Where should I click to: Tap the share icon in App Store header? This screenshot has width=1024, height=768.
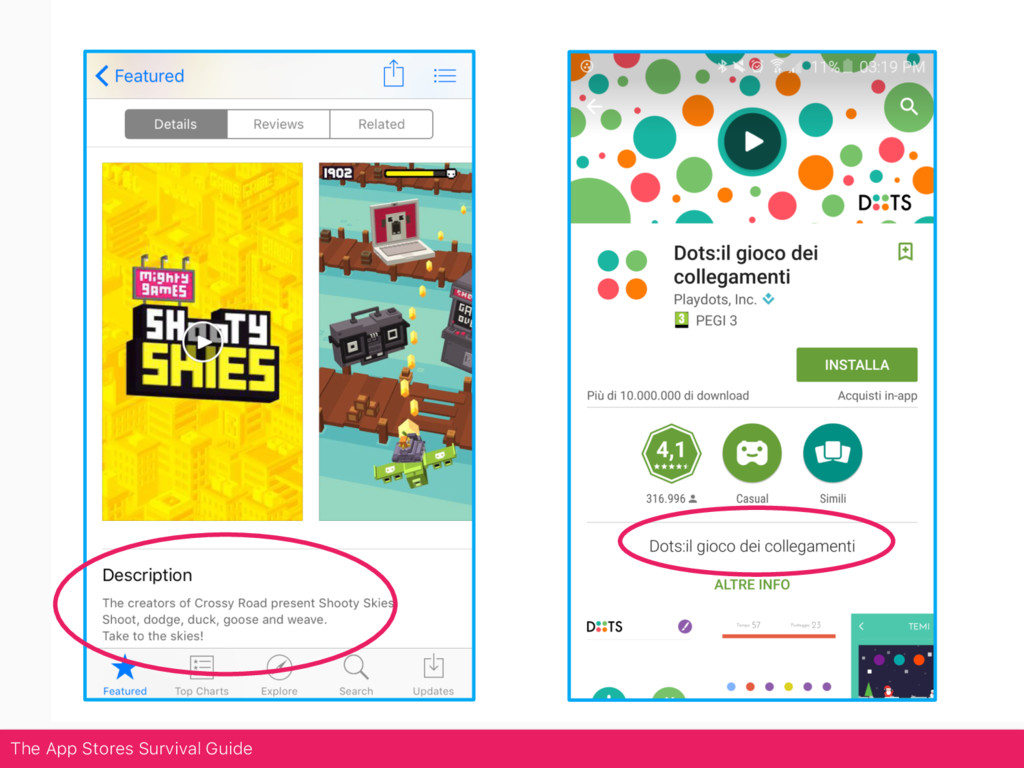coord(393,73)
